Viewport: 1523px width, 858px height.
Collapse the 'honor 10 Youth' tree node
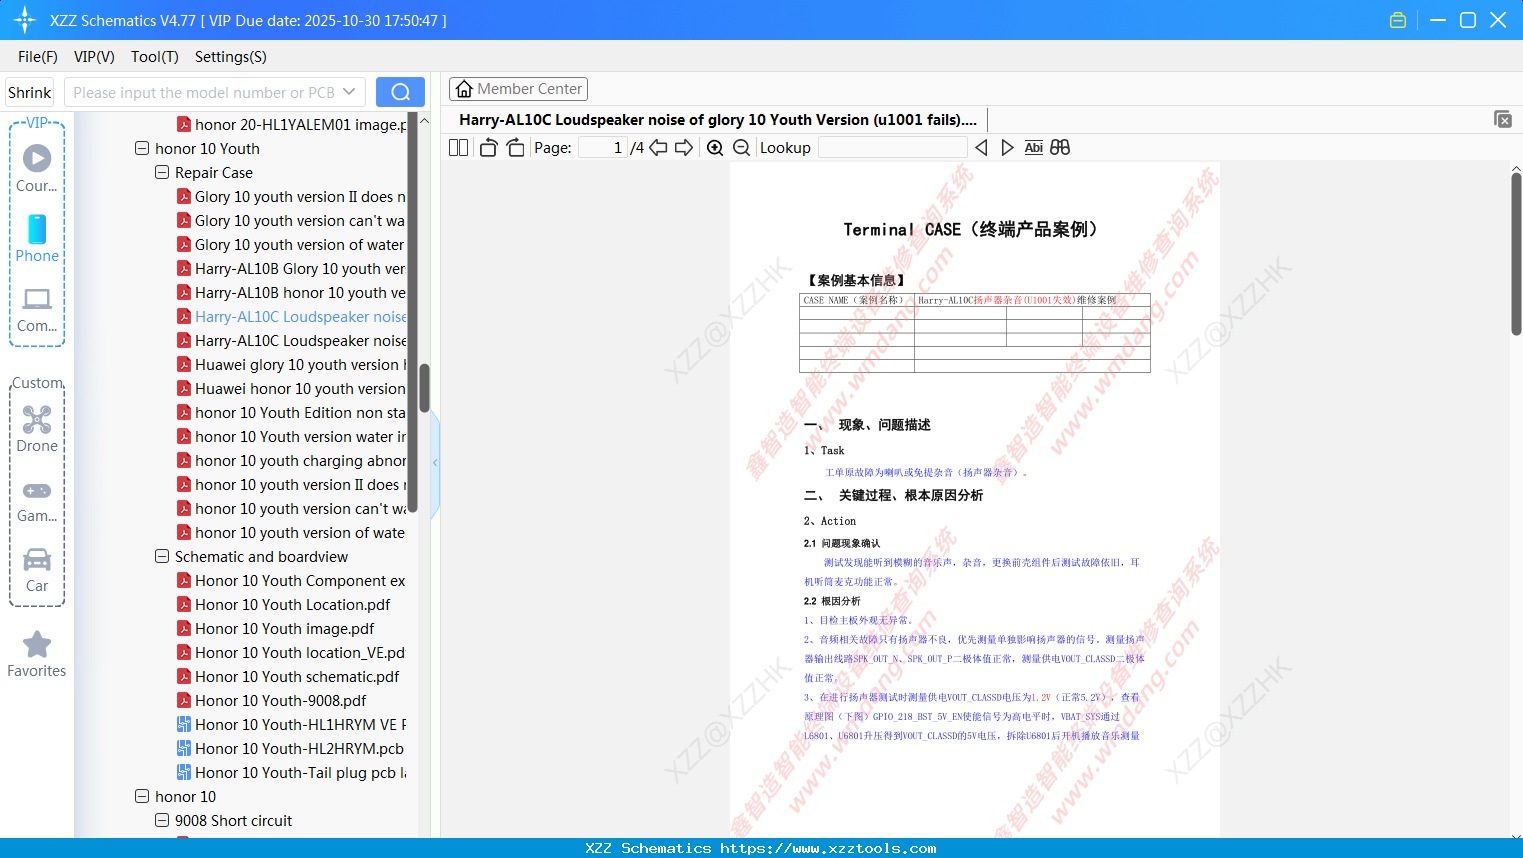tap(142, 148)
